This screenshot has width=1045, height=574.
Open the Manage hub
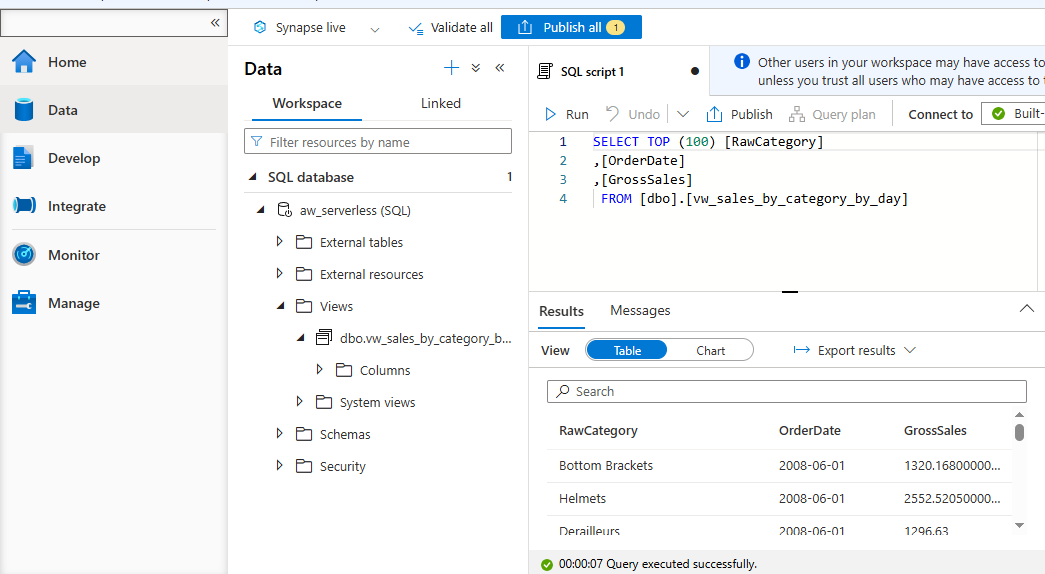coord(114,303)
